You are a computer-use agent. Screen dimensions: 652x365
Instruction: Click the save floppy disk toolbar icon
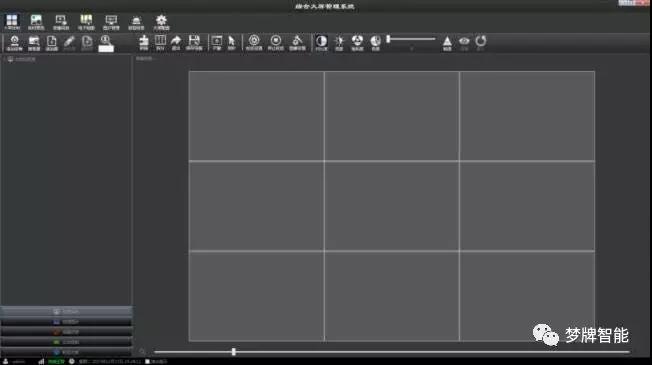pyautogui.click(x=194, y=42)
